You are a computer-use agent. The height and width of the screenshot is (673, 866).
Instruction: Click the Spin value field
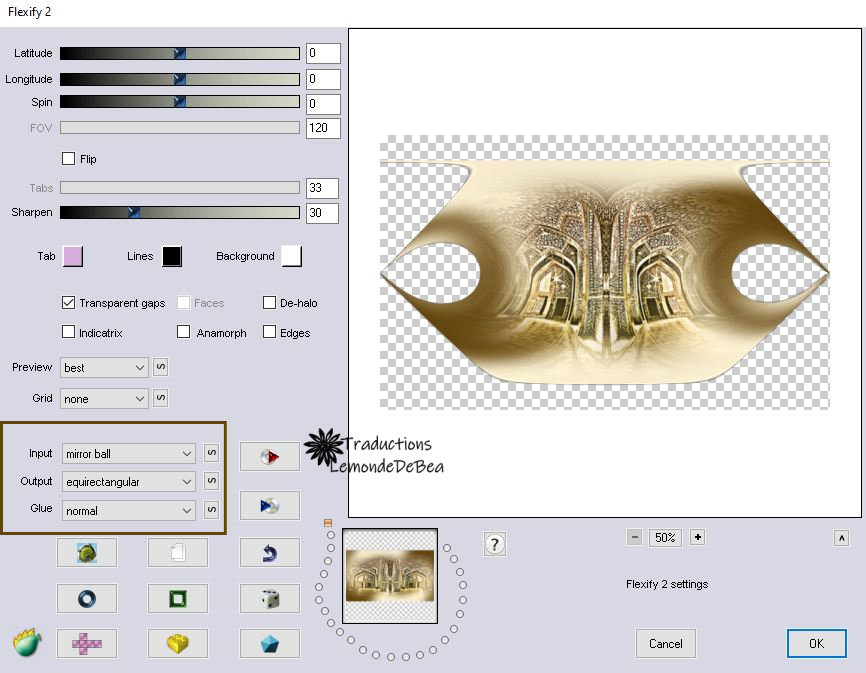[x=323, y=104]
